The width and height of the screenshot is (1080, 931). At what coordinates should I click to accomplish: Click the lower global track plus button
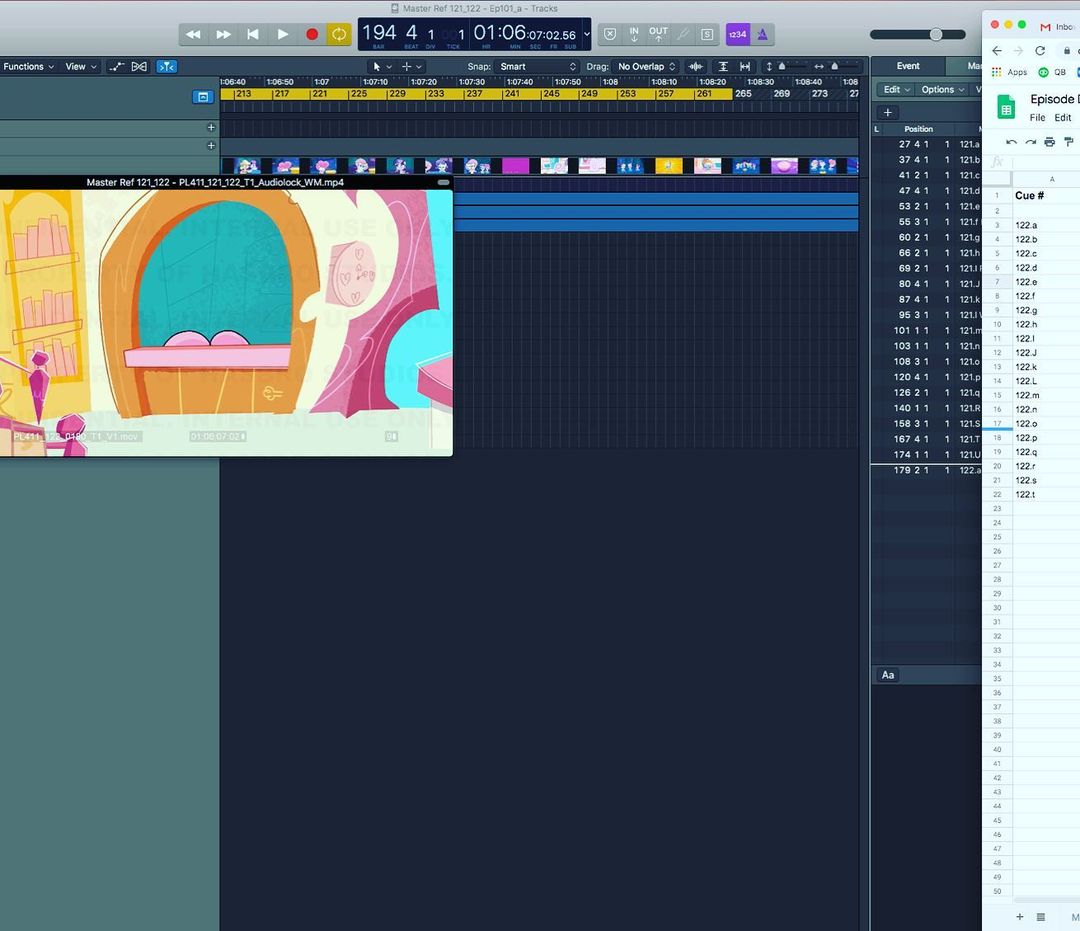pos(211,145)
